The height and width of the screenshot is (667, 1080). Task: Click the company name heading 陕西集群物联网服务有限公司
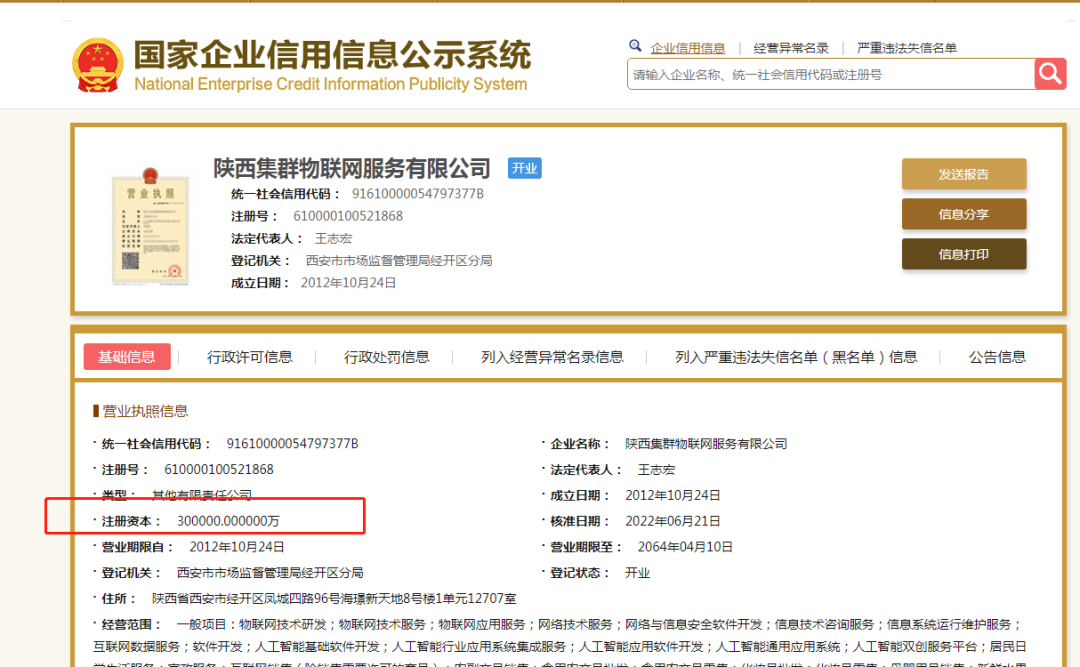pyautogui.click(x=351, y=168)
